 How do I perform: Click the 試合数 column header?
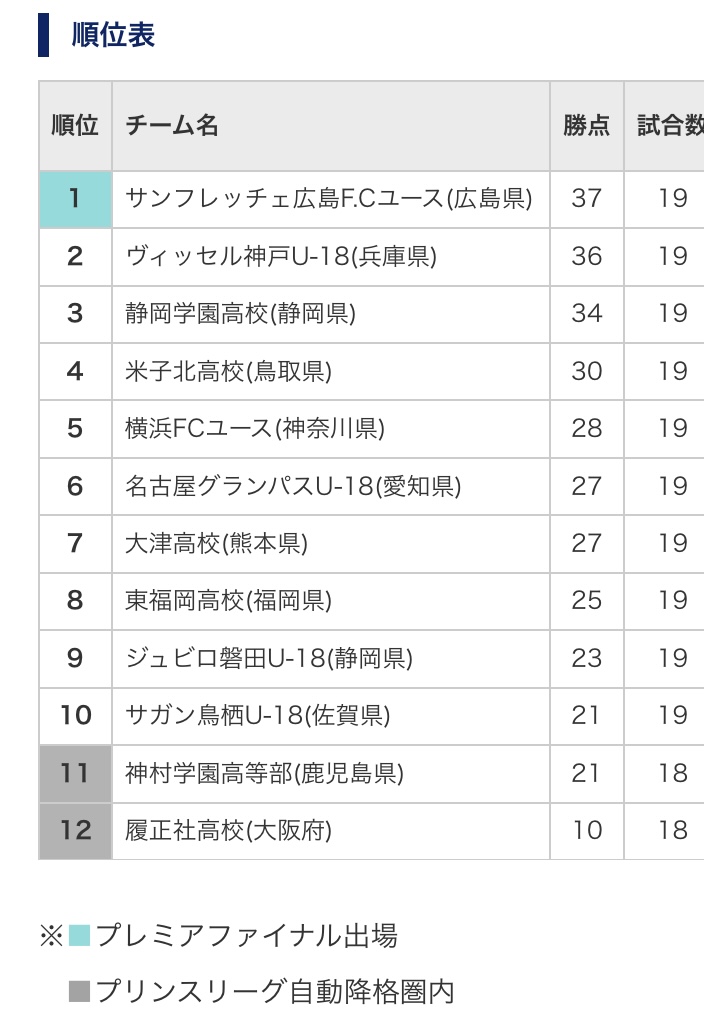[x=670, y=126]
